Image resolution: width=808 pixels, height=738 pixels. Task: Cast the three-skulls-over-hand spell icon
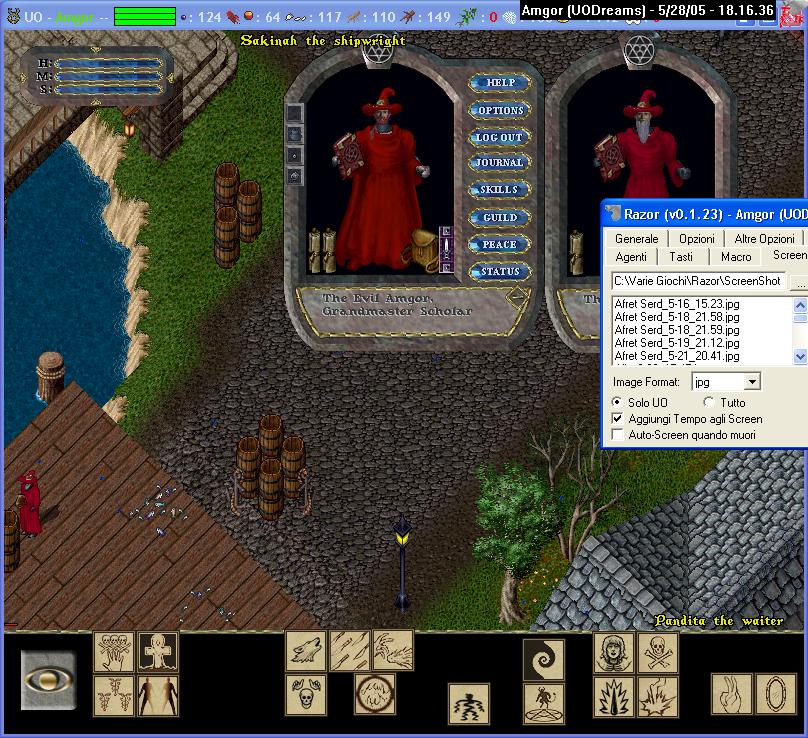pyautogui.click(x=114, y=652)
